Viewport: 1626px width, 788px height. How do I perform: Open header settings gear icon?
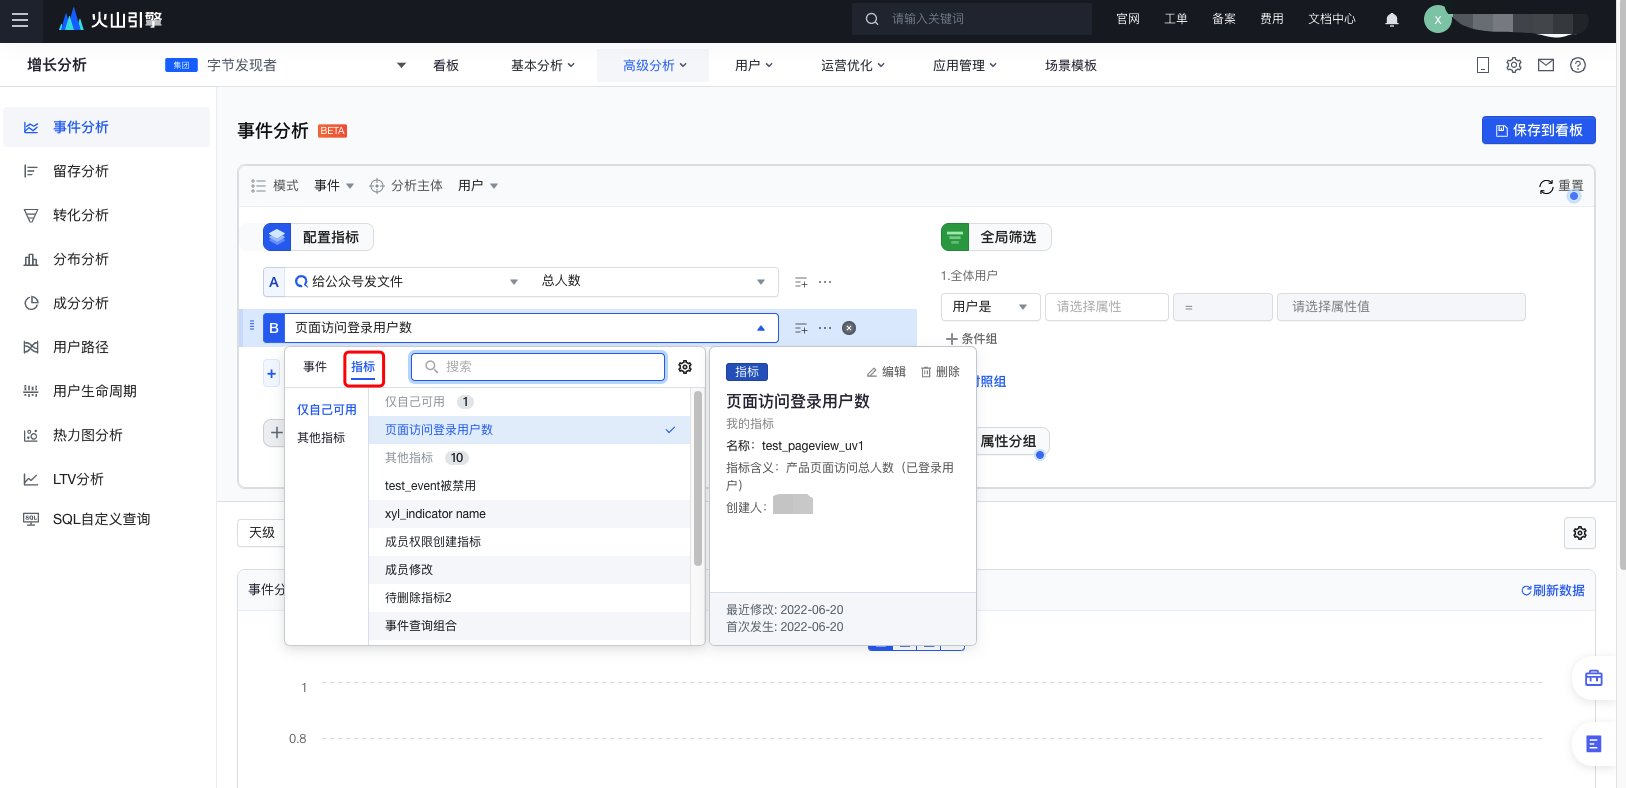click(x=1514, y=65)
